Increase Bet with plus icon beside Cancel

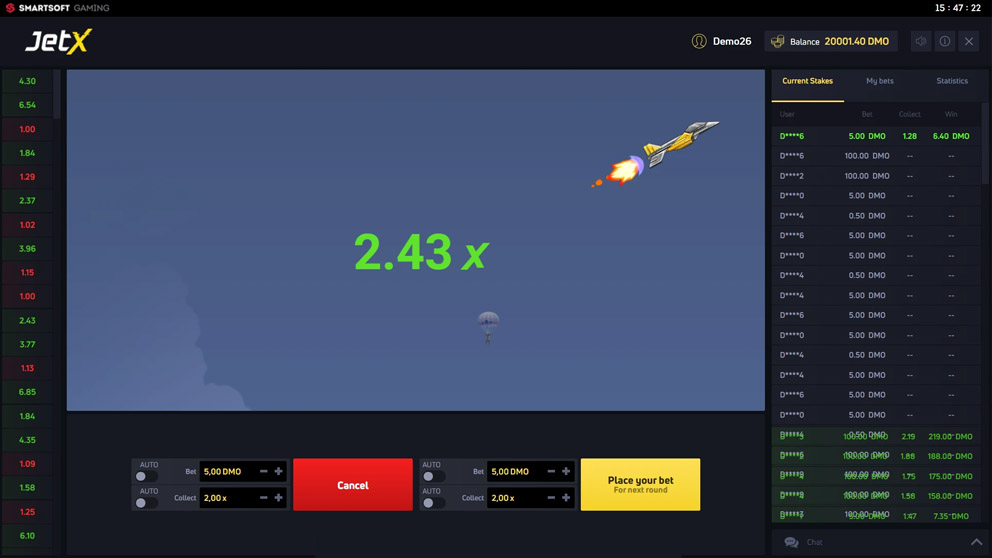(x=279, y=471)
